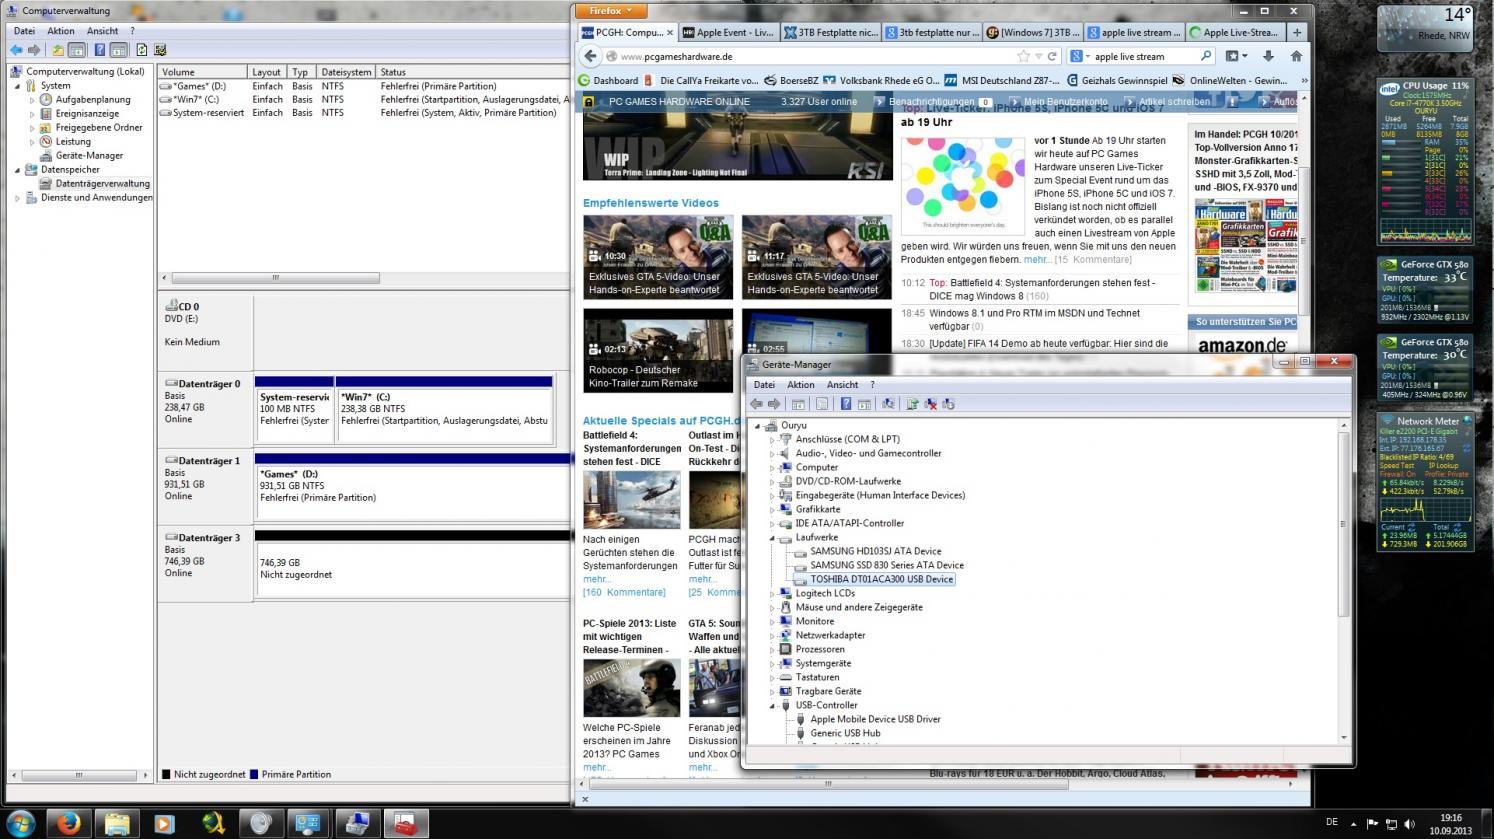This screenshot has height=839, width=1494.
Task: Click the rightmost settings-list icon in Computerverwaltung toolbar
Action: tap(160, 50)
